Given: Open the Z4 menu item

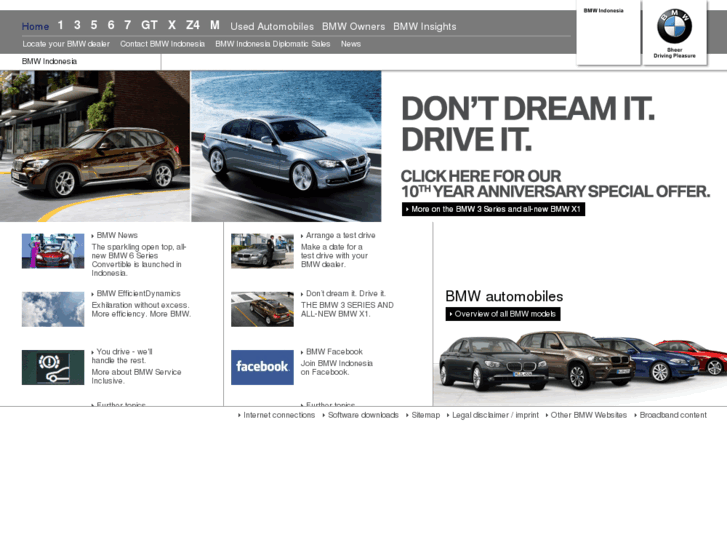Looking at the screenshot, I should click(193, 25).
